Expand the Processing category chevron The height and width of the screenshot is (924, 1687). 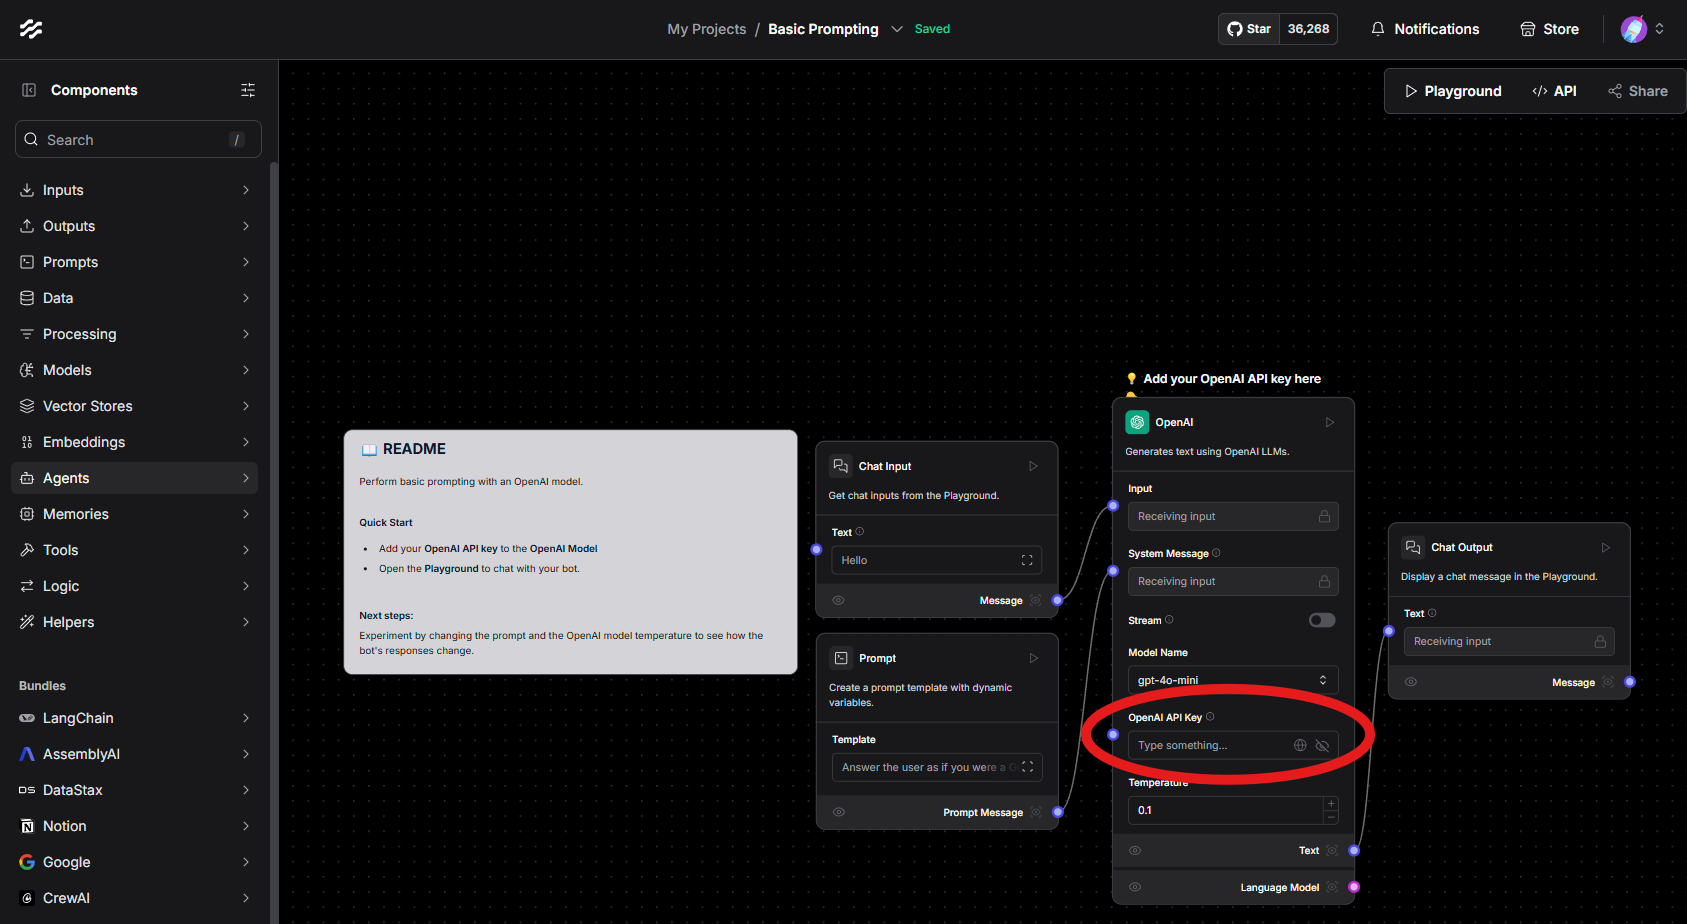(246, 334)
